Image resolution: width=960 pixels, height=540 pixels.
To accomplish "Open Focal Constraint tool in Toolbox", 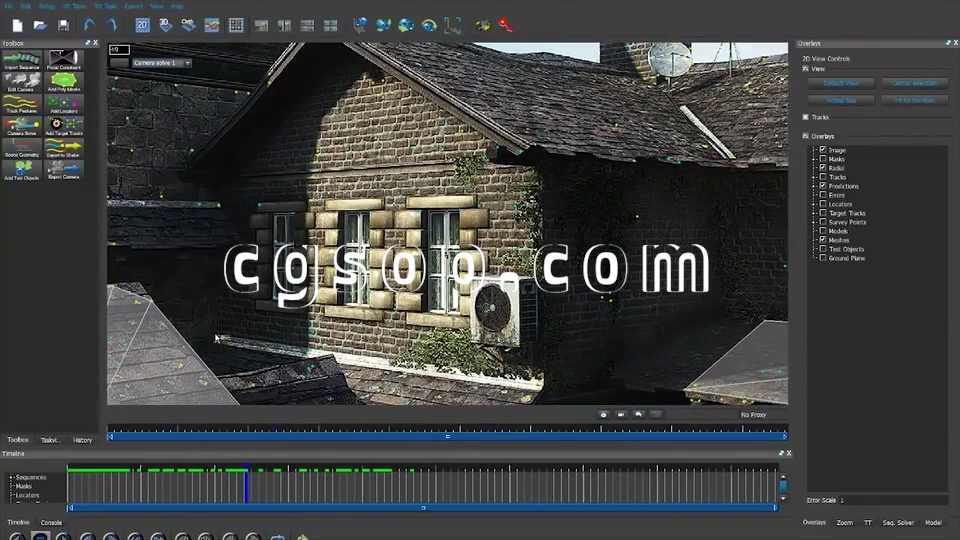I will point(64,60).
